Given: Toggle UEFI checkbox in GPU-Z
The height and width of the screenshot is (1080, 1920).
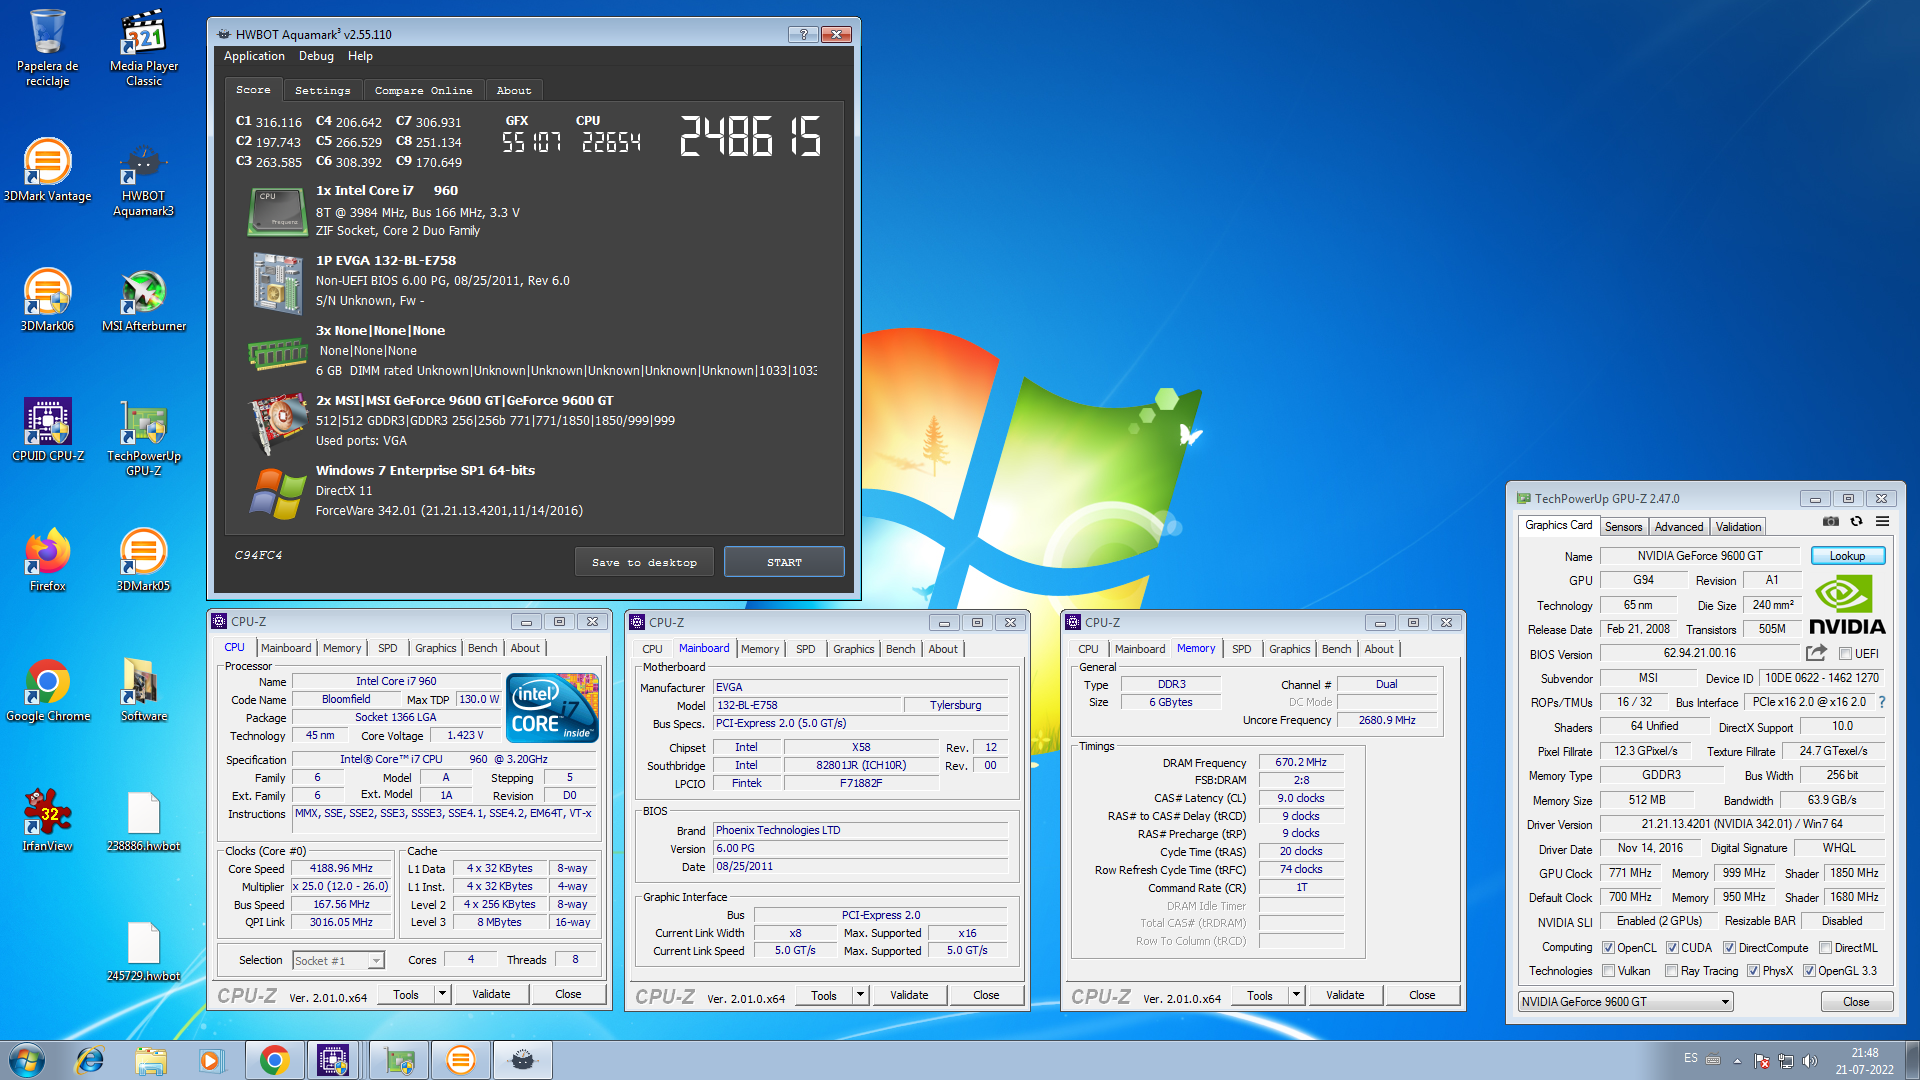Looking at the screenshot, I should (1845, 654).
